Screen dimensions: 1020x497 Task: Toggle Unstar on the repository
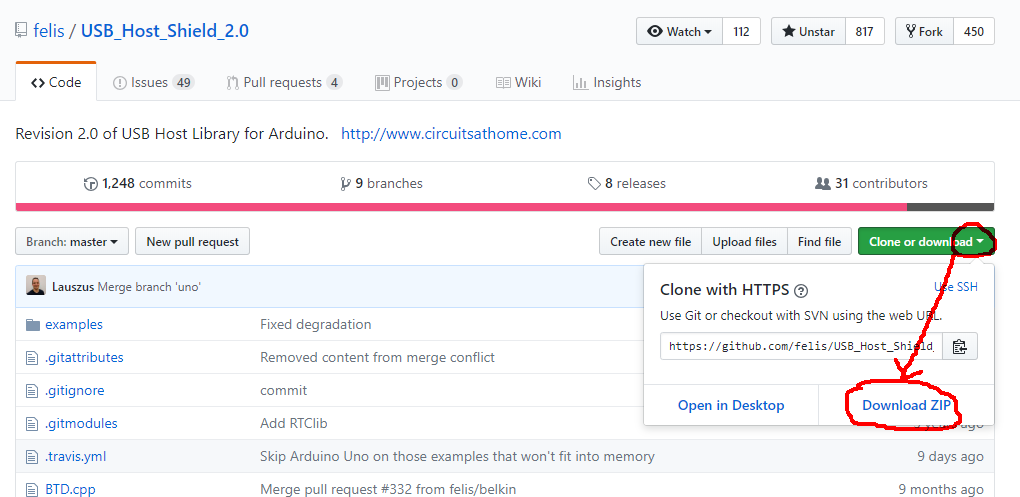coord(808,31)
